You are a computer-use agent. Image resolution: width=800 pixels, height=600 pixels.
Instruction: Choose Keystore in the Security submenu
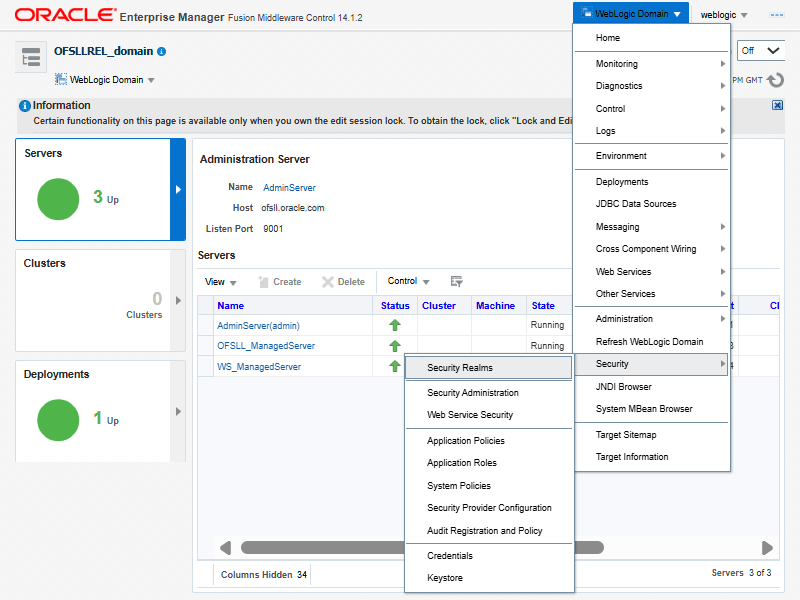click(x=445, y=578)
